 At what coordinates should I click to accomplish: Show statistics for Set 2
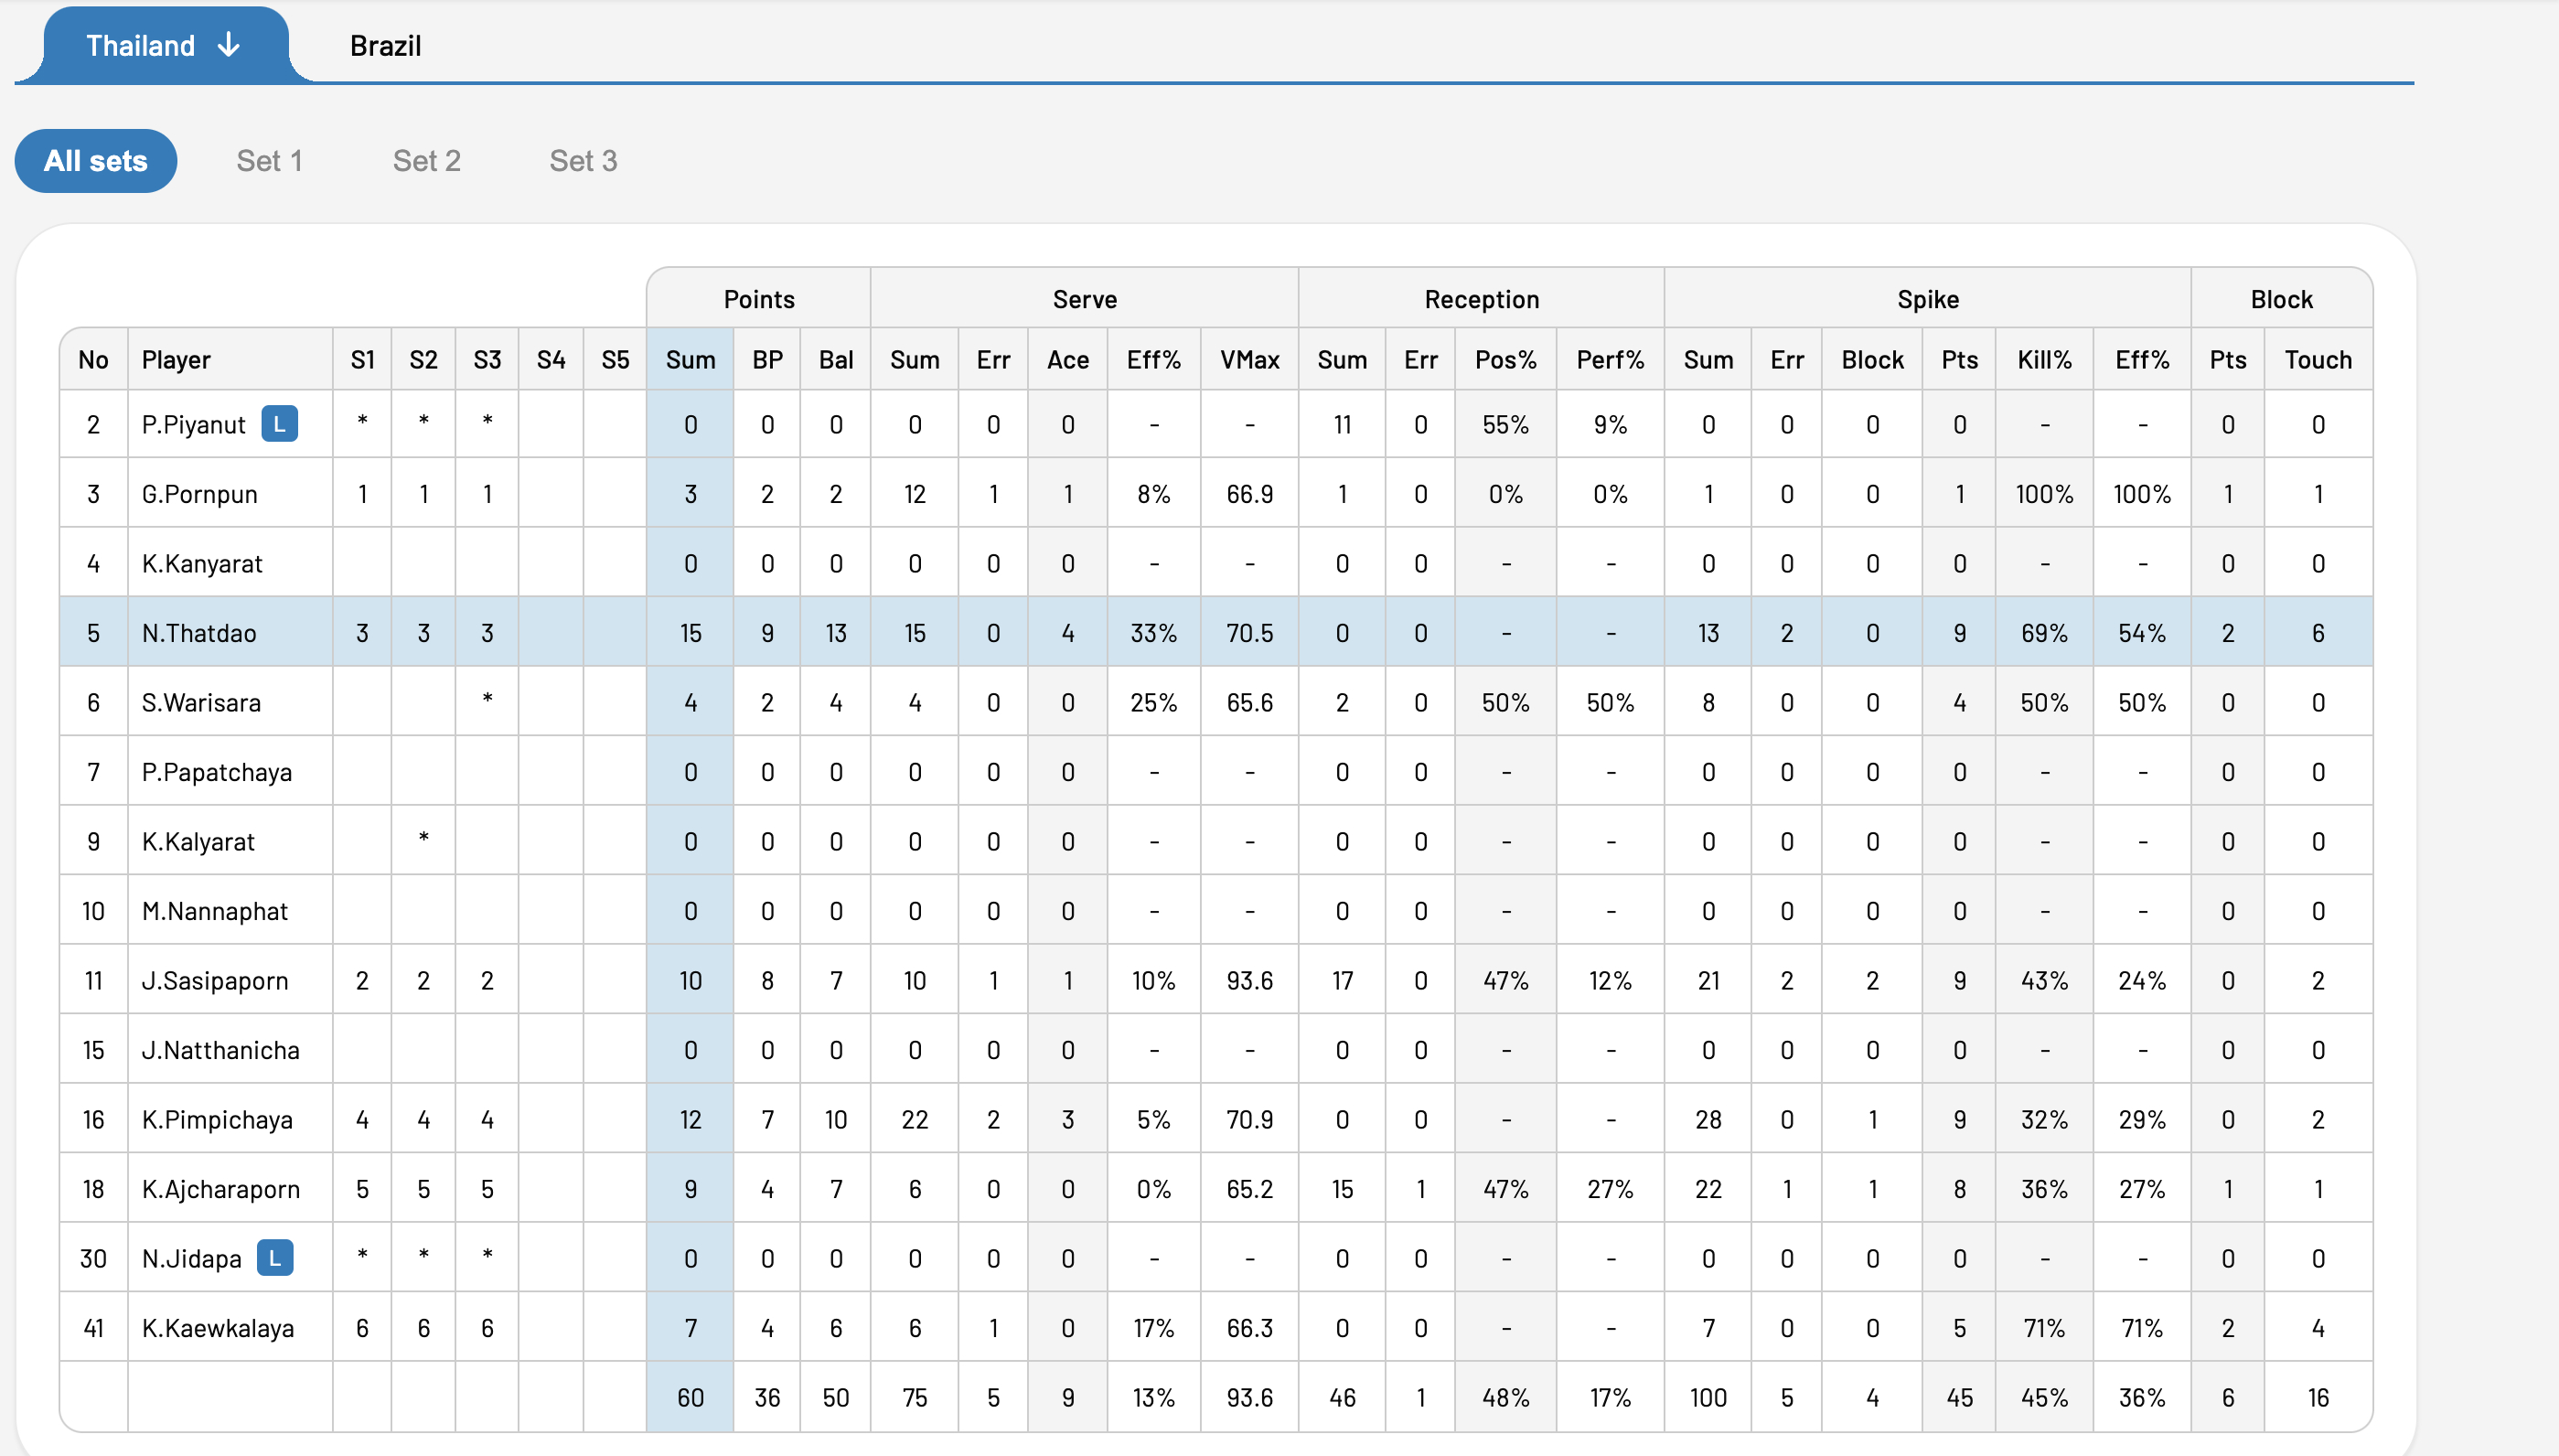tap(427, 161)
